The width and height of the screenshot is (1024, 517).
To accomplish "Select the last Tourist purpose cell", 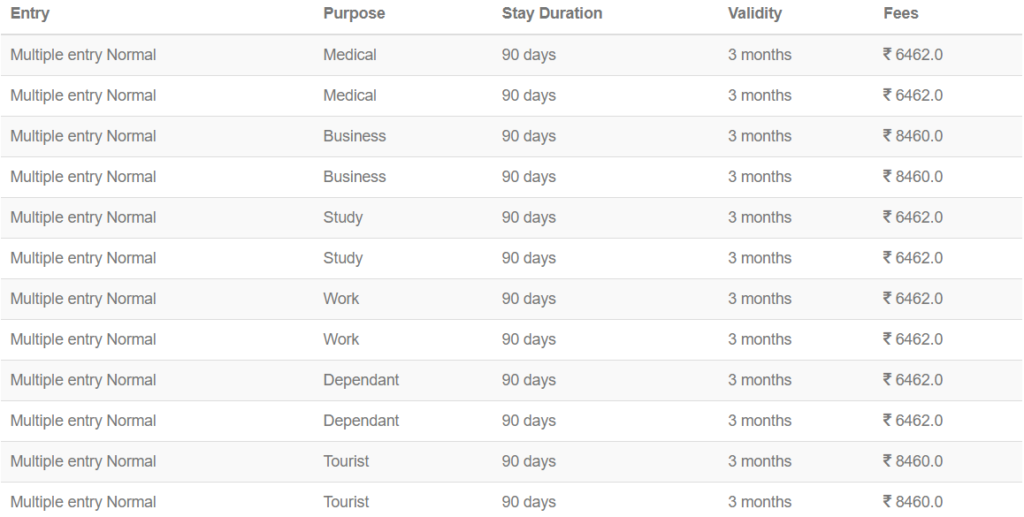I will (346, 502).
